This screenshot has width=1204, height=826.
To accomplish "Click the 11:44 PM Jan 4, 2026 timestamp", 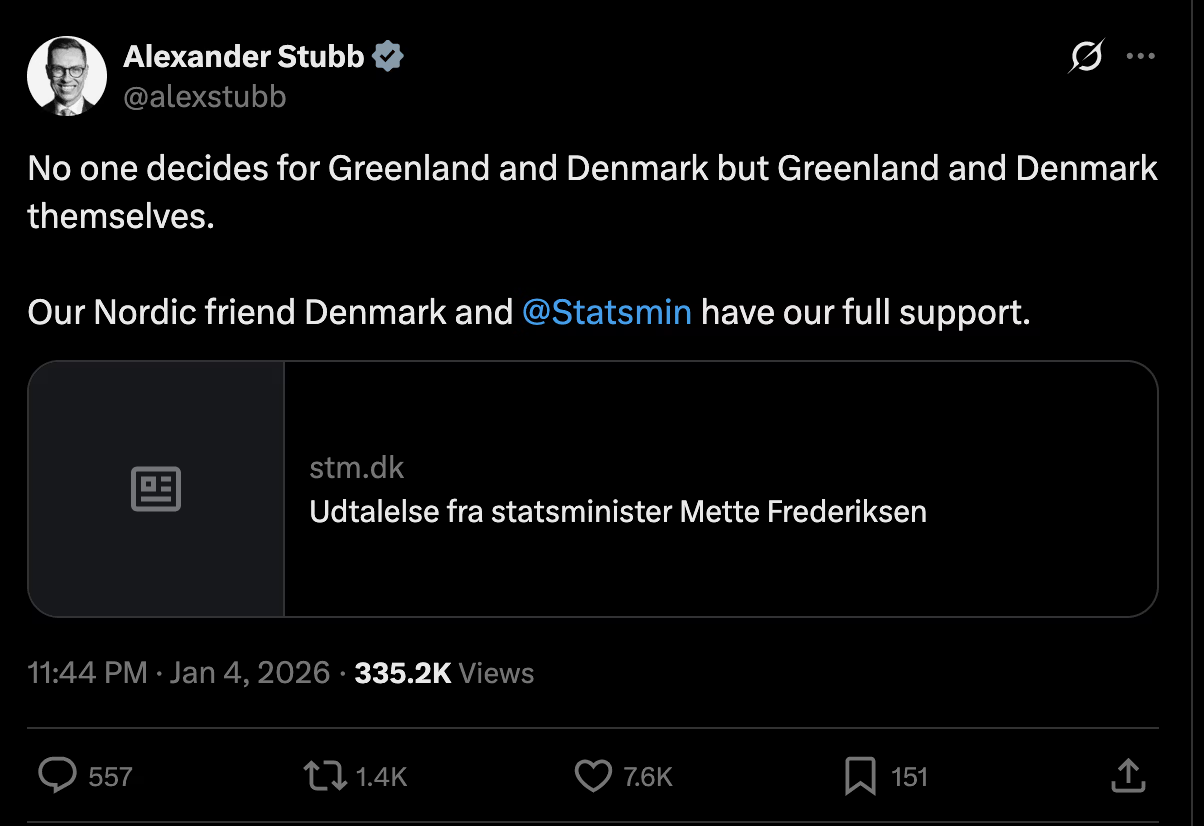I will (x=178, y=673).
